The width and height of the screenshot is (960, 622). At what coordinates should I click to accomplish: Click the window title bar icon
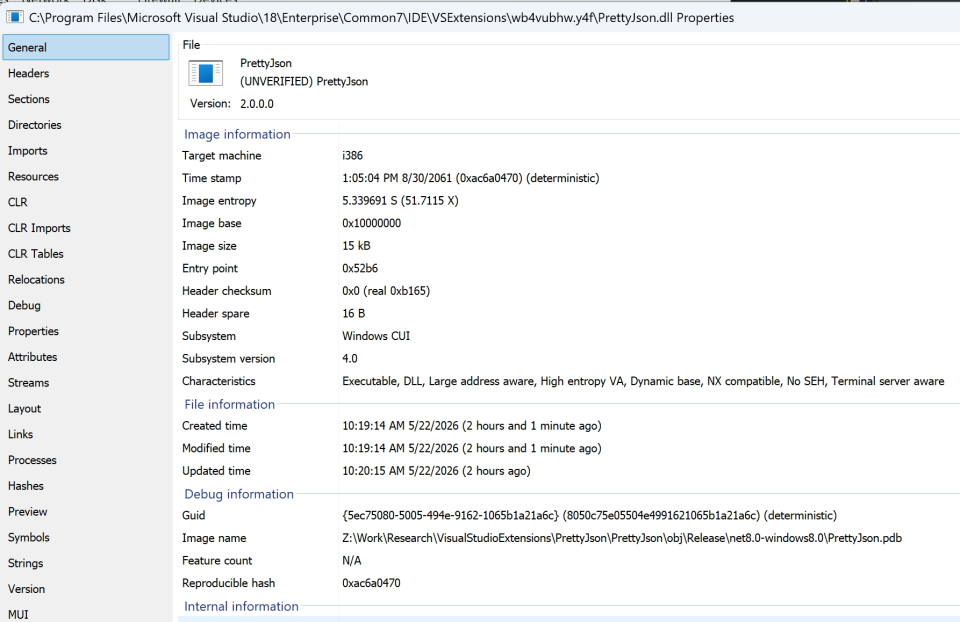(15, 17)
